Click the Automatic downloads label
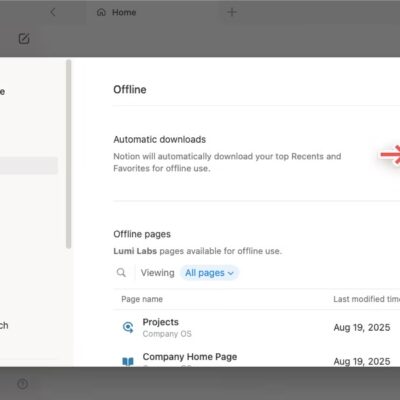The image size is (400, 400). click(x=159, y=139)
